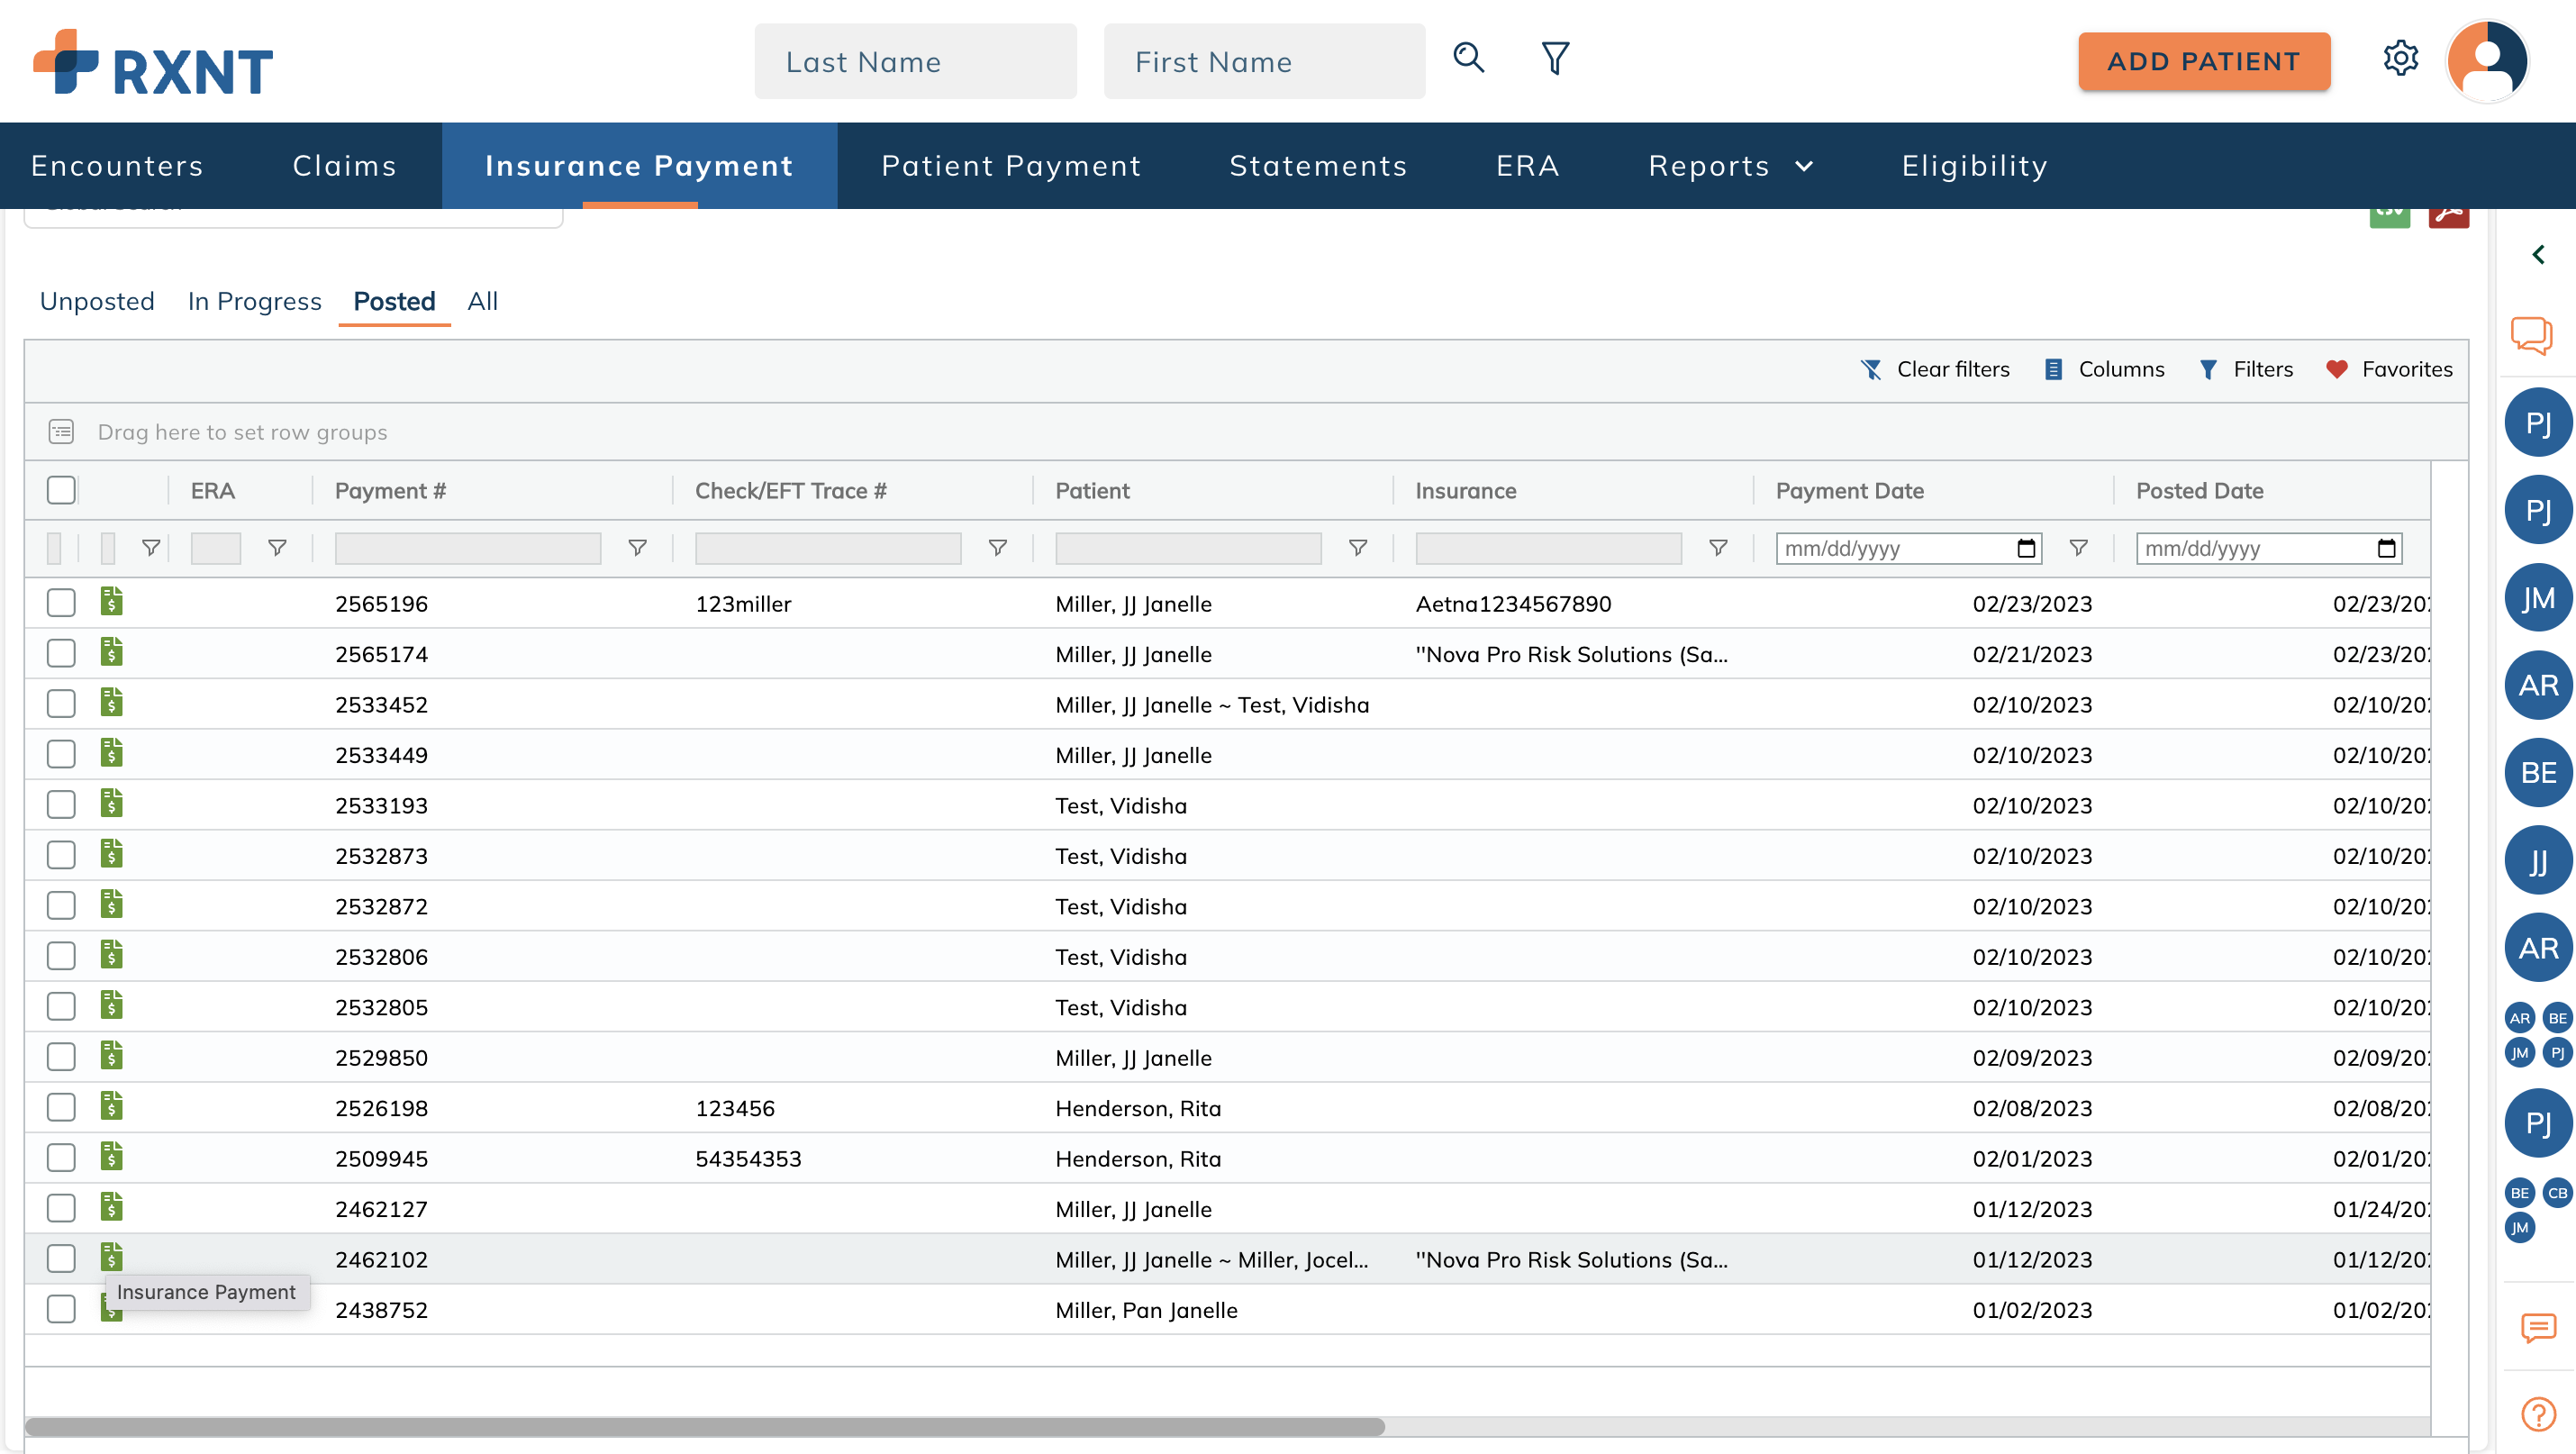The image size is (2576, 1454).
Task: Open payment document icon for 2533452
Action: 111,702
